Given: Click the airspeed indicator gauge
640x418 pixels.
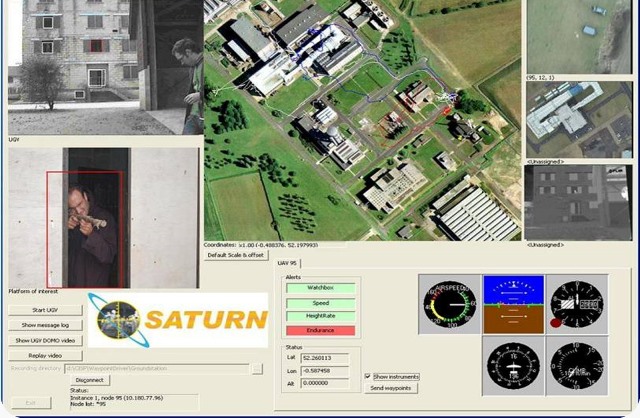Looking at the screenshot, I should tap(448, 304).
